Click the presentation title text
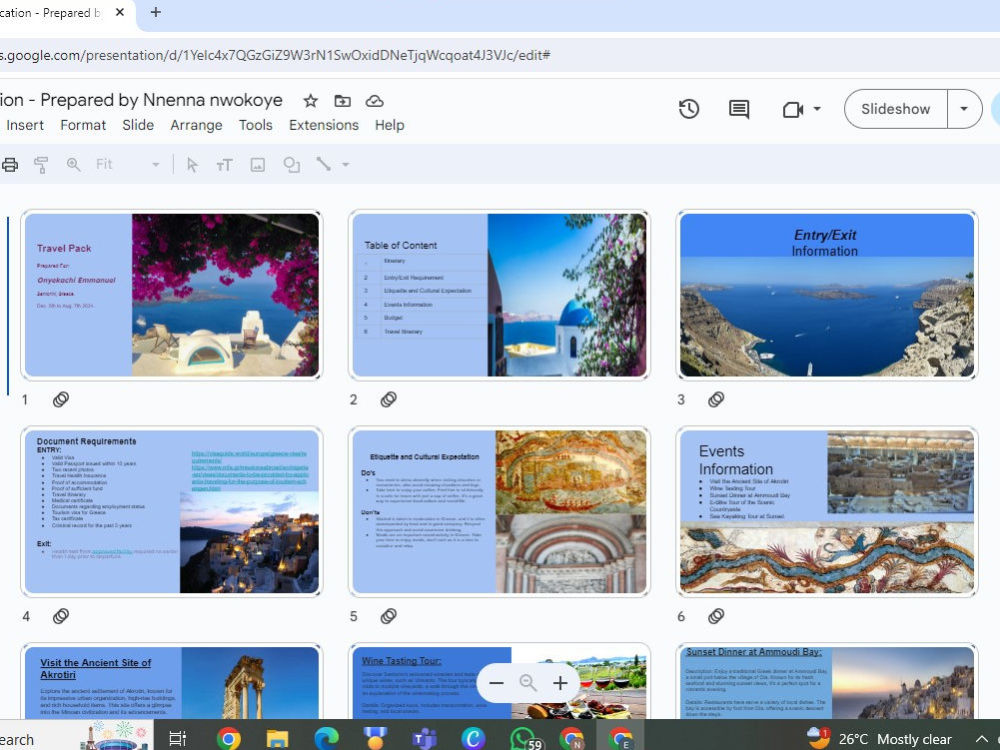 coord(141,100)
